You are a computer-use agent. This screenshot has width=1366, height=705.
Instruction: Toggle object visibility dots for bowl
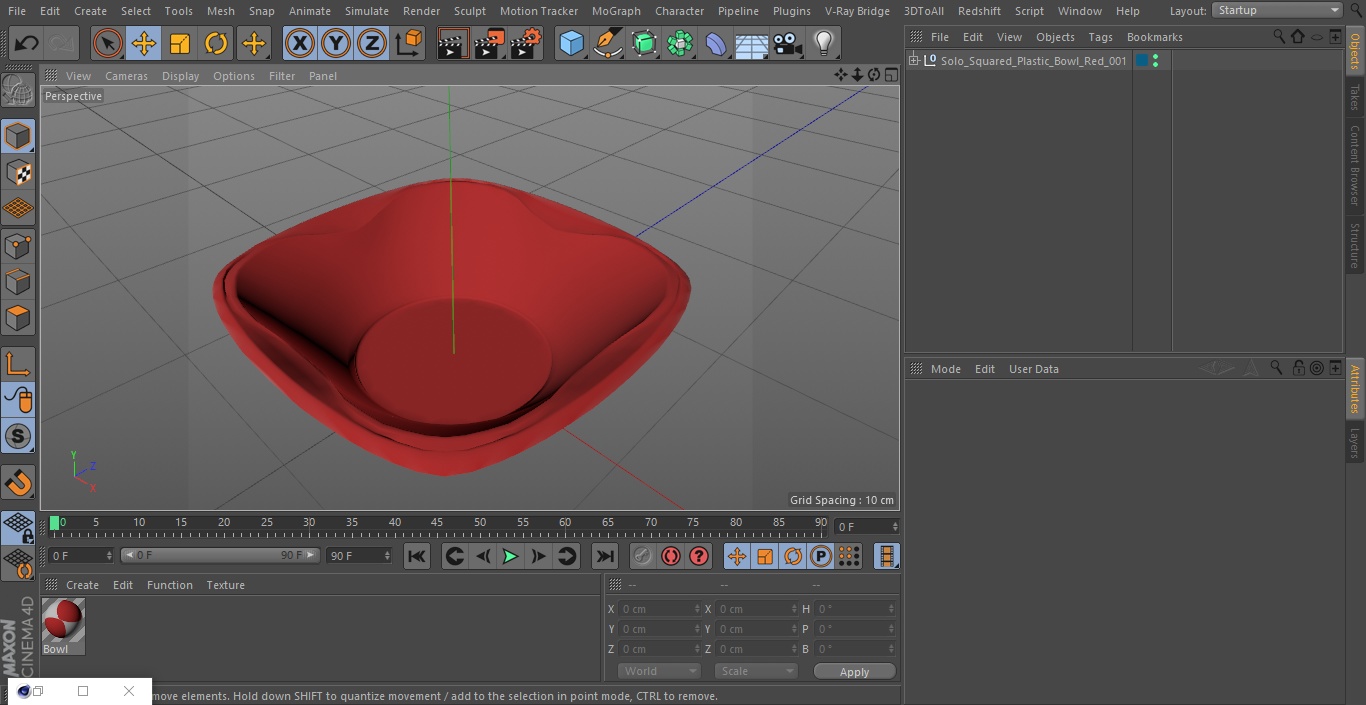point(1155,61)
